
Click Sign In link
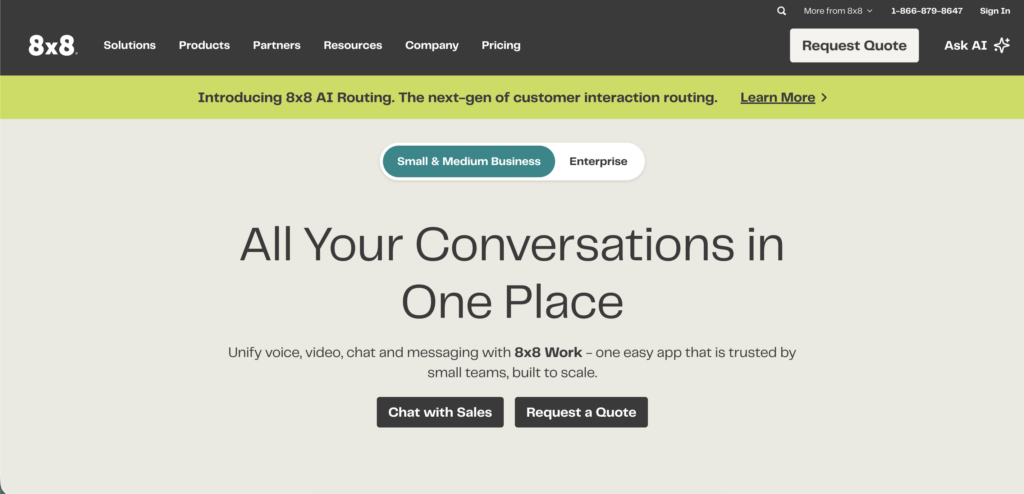tap(995, 11)
